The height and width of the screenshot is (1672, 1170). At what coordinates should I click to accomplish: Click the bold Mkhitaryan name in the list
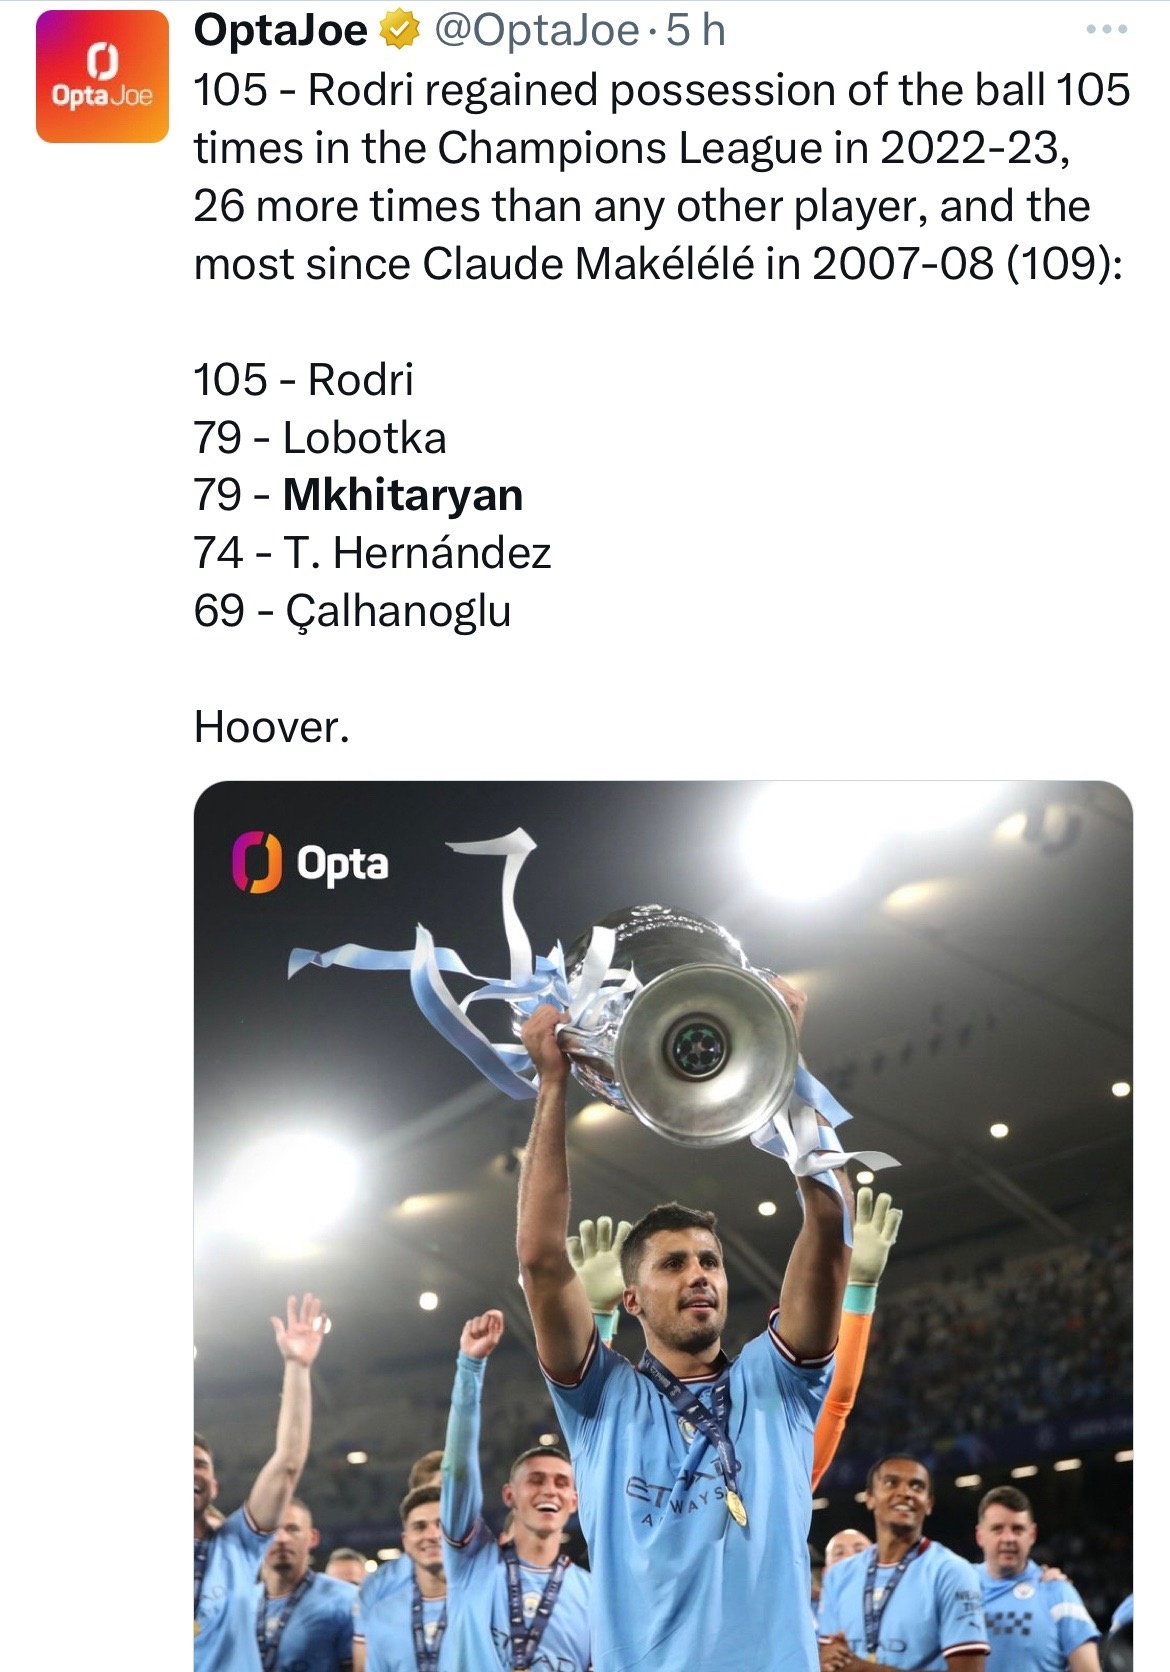click(403, 495)
